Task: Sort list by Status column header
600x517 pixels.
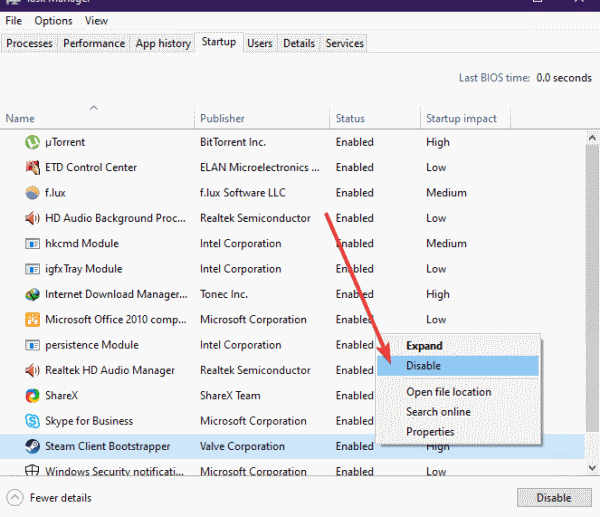Action: pyautogui.click(x=375, y=118)
